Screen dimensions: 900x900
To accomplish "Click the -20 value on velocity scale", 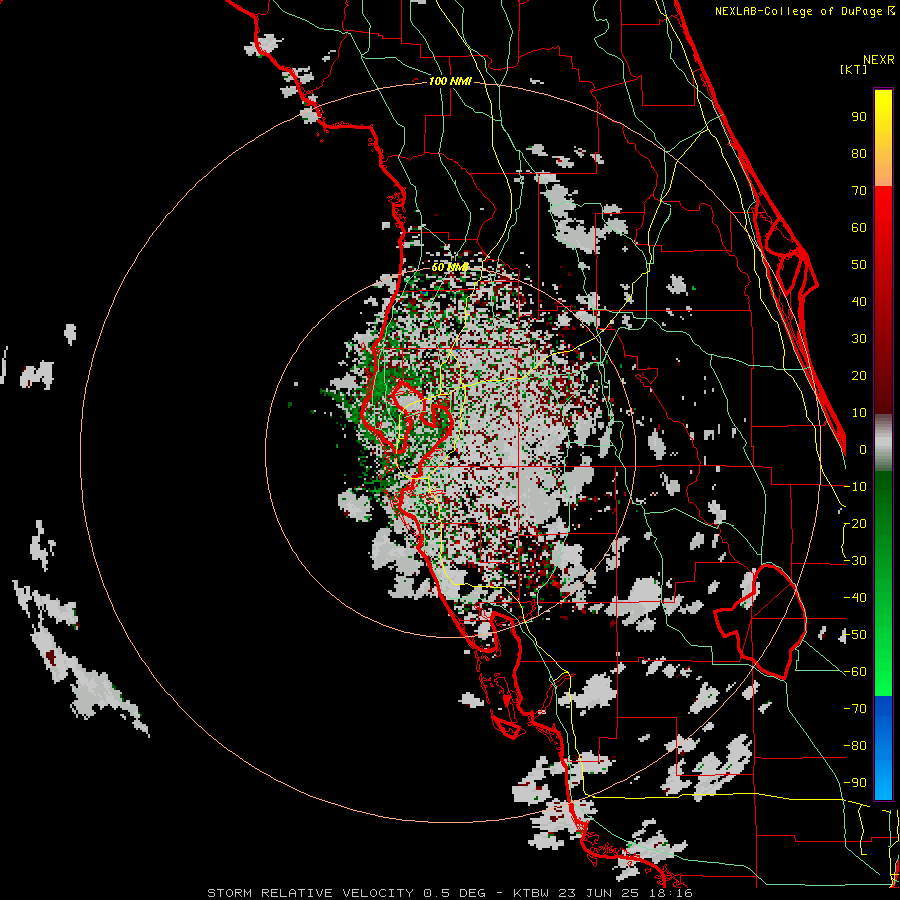I will pyautogui.click(x=855, y=524).
